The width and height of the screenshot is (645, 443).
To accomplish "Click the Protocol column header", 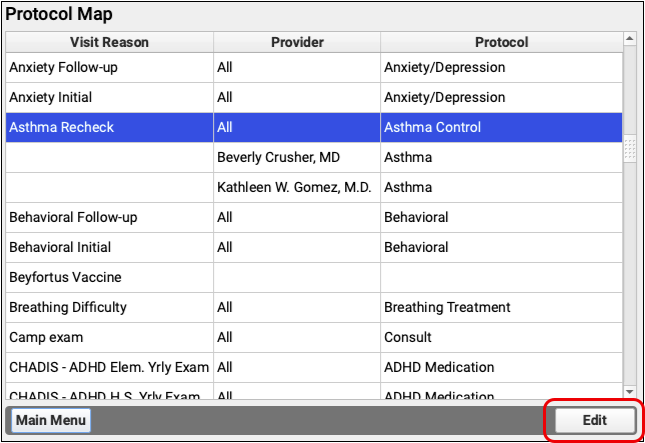I will 500,43.
